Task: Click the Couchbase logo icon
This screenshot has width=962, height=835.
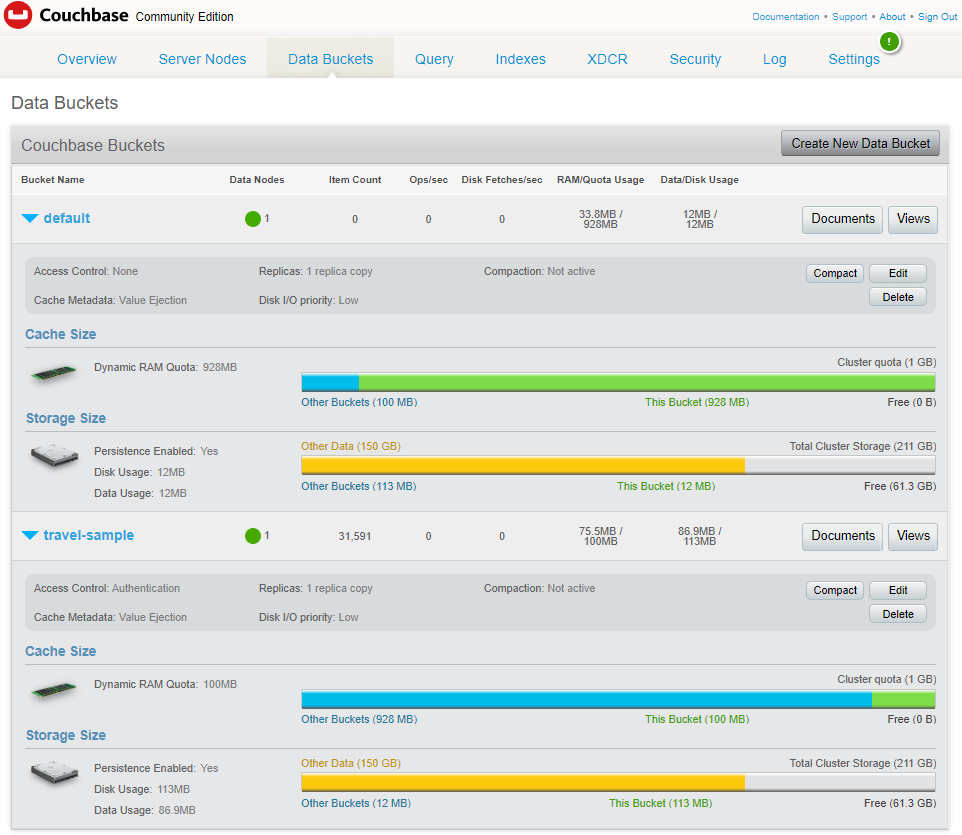Action: tap(18, 15)
